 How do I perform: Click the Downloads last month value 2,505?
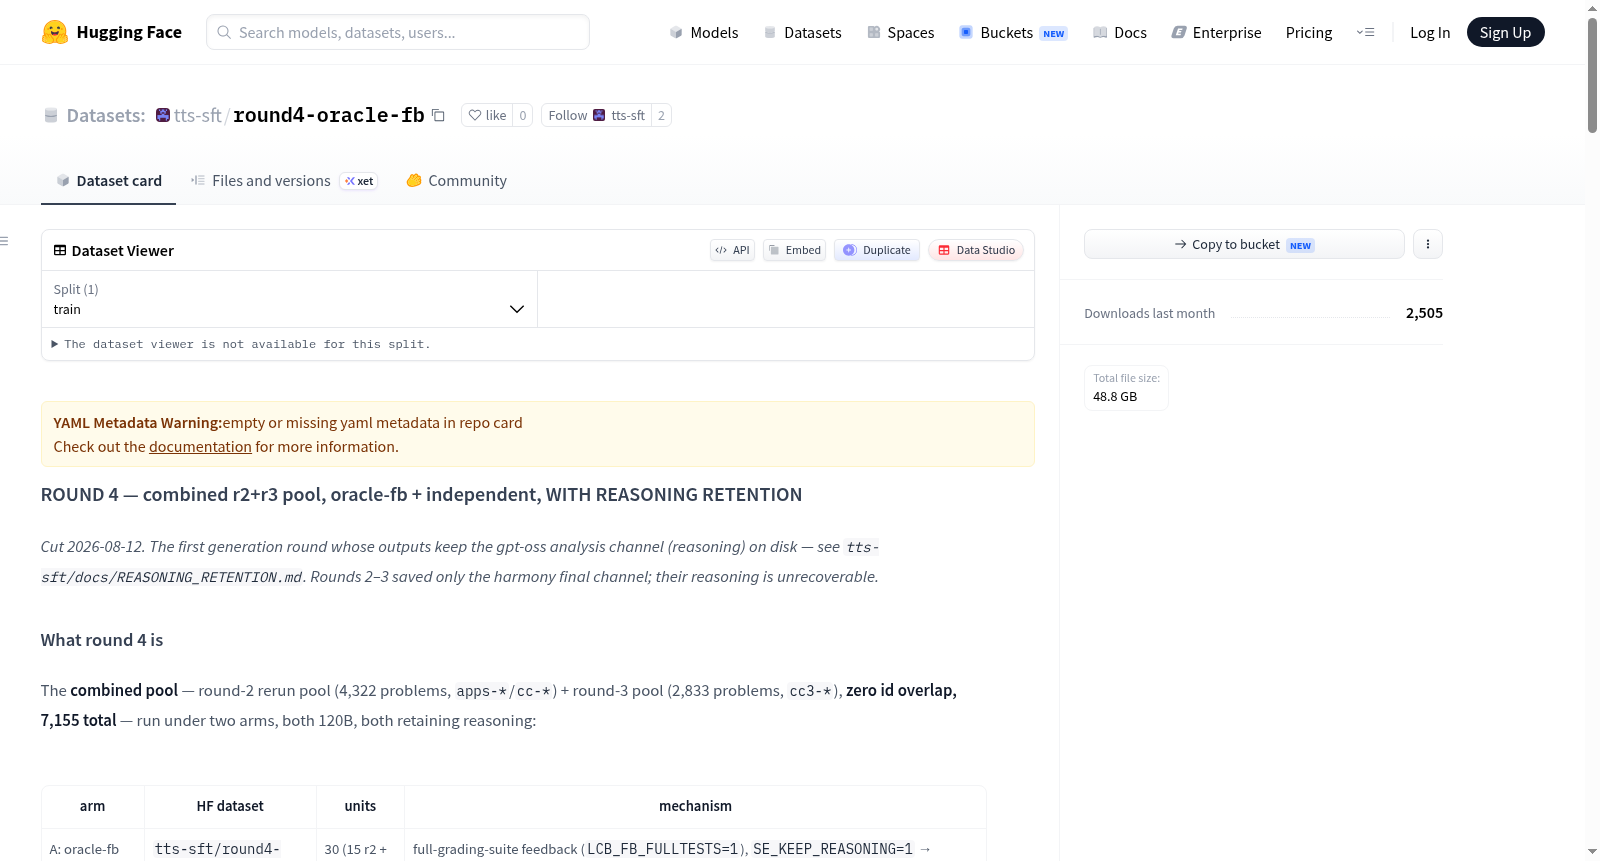(1424, 313)
